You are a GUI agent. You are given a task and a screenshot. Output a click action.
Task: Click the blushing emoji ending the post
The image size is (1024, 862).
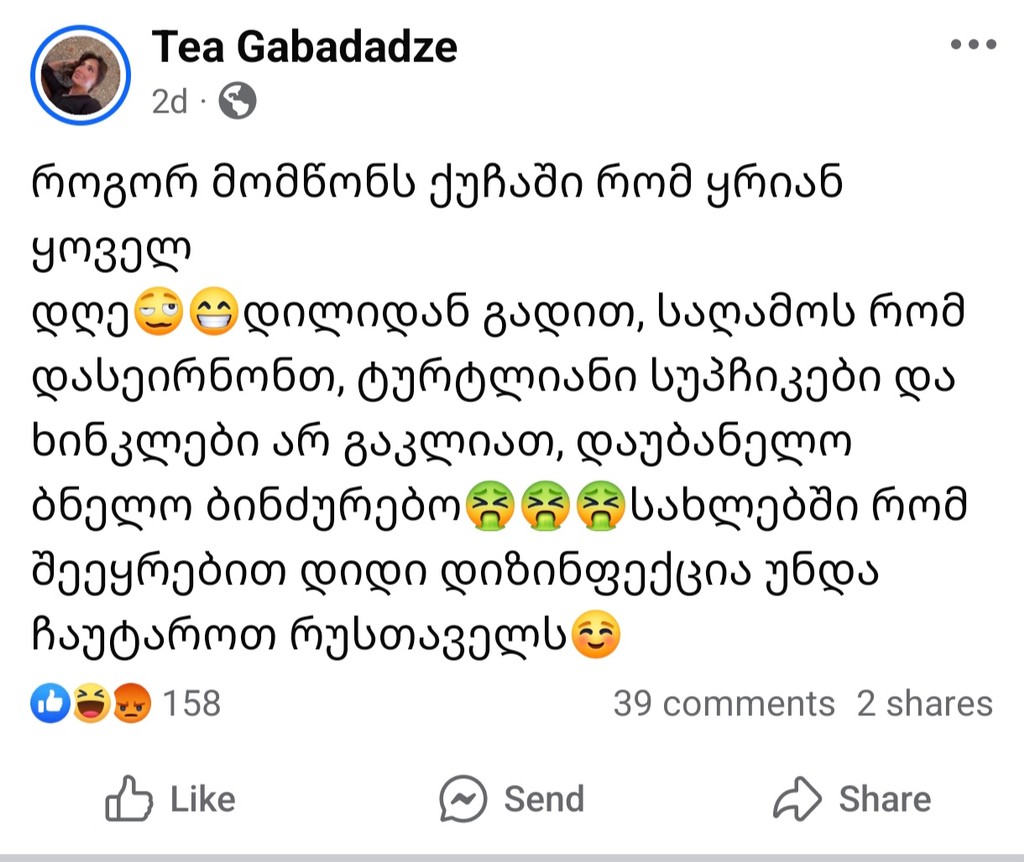pos(594,636)
